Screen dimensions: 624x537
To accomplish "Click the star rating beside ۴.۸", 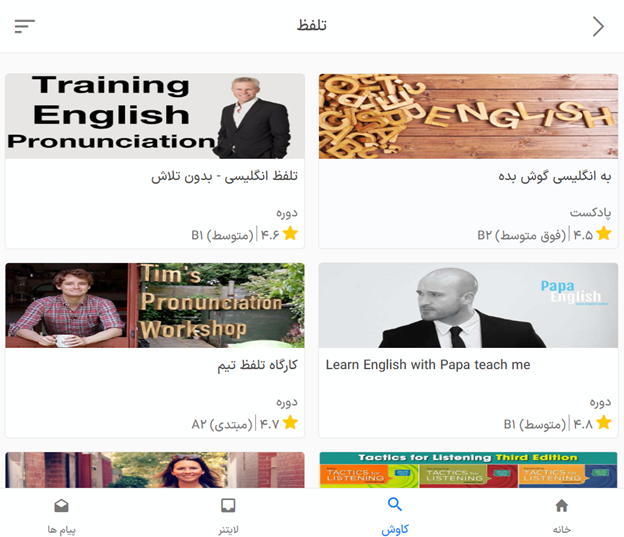I will (604, 423).
